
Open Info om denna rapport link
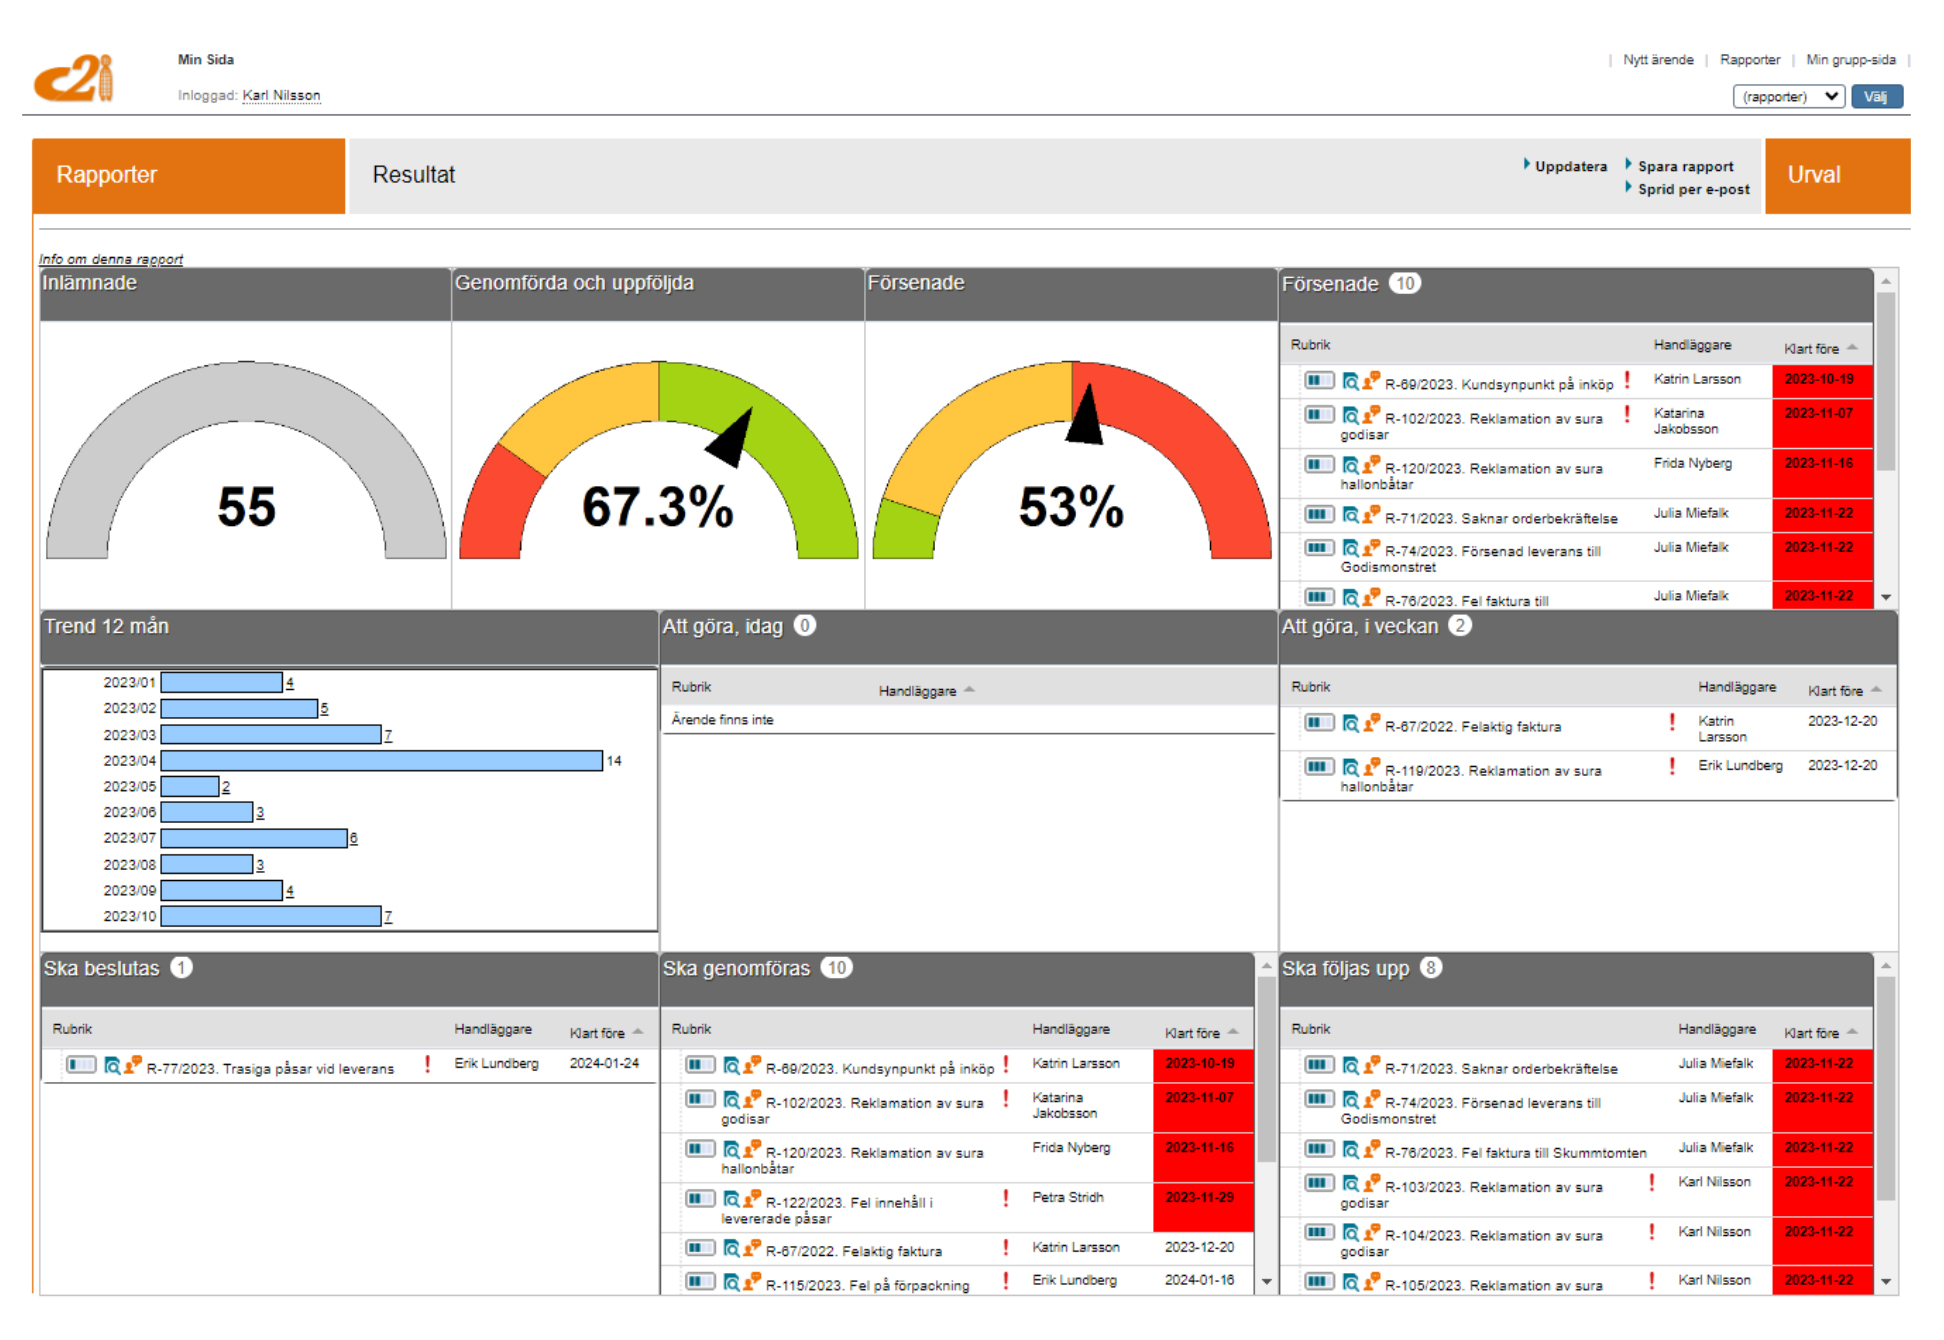(111, 259)
